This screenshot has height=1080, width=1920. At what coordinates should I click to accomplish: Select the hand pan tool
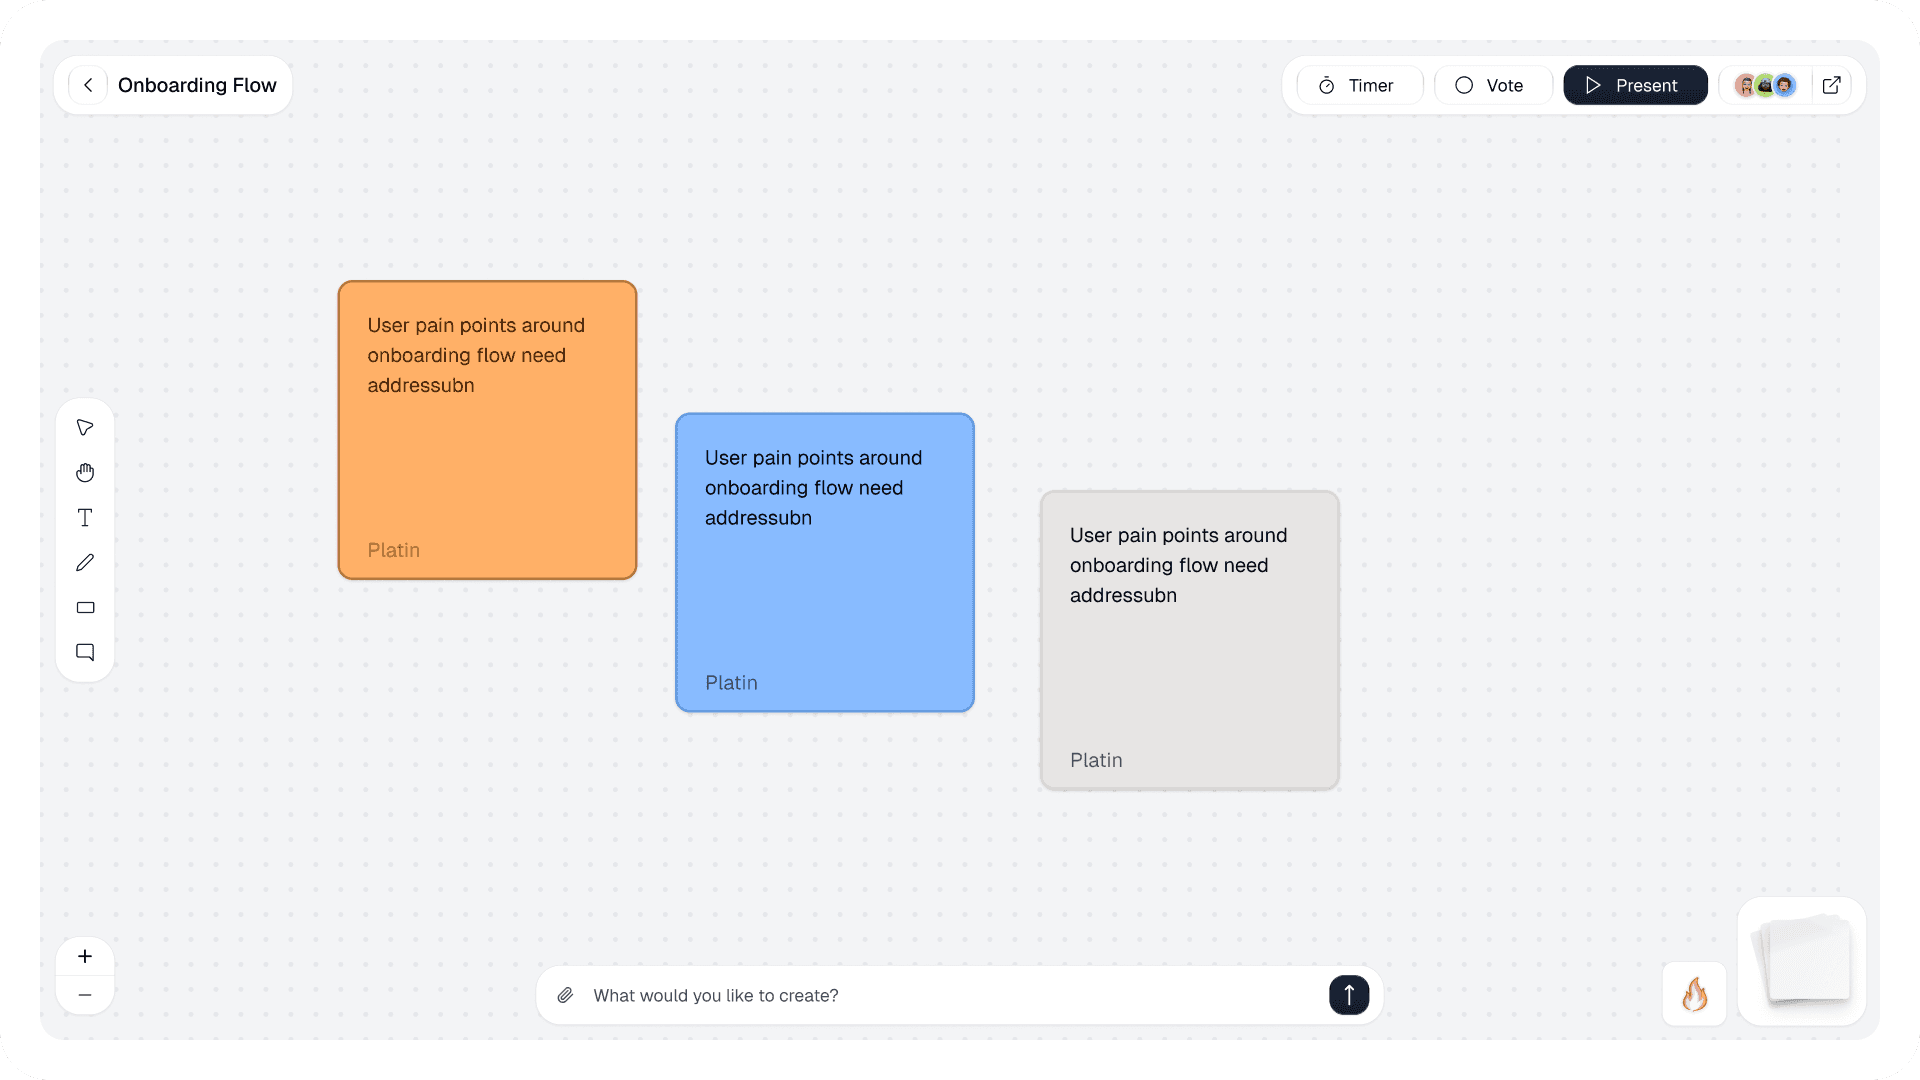pyautogui.click(x=85, y=473)
